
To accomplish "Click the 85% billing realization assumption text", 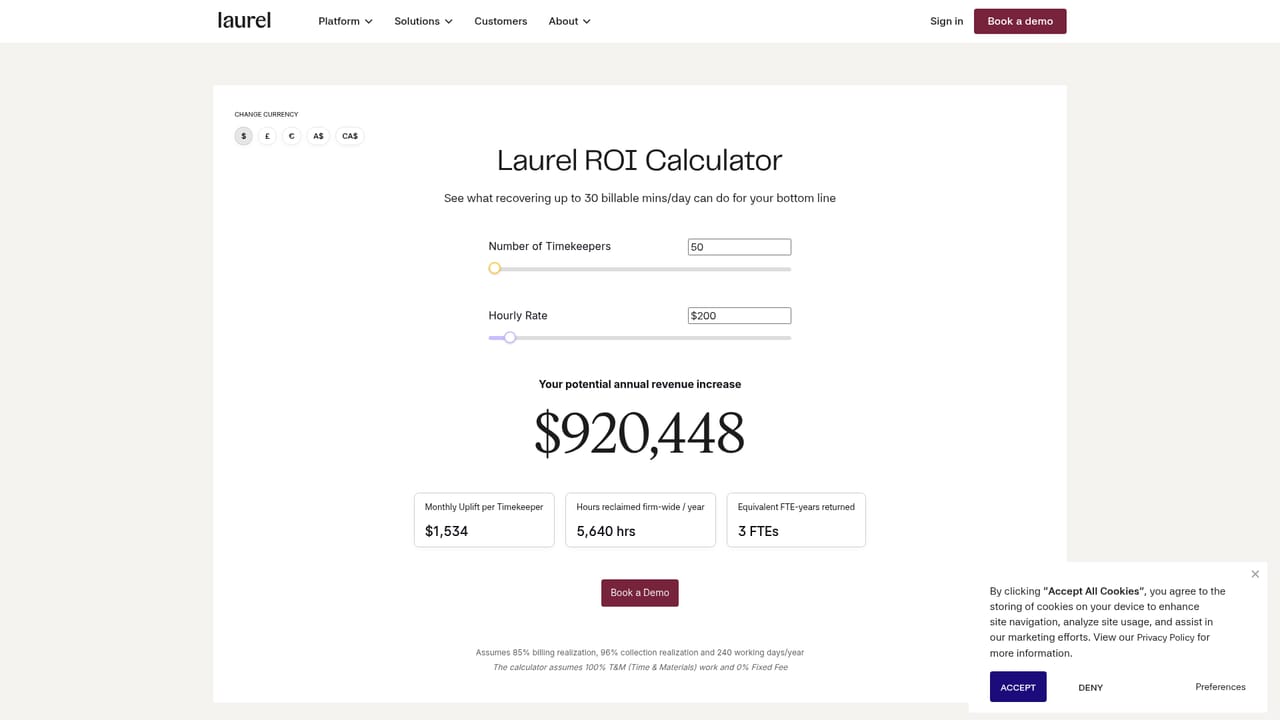I will tap(640, 652).
